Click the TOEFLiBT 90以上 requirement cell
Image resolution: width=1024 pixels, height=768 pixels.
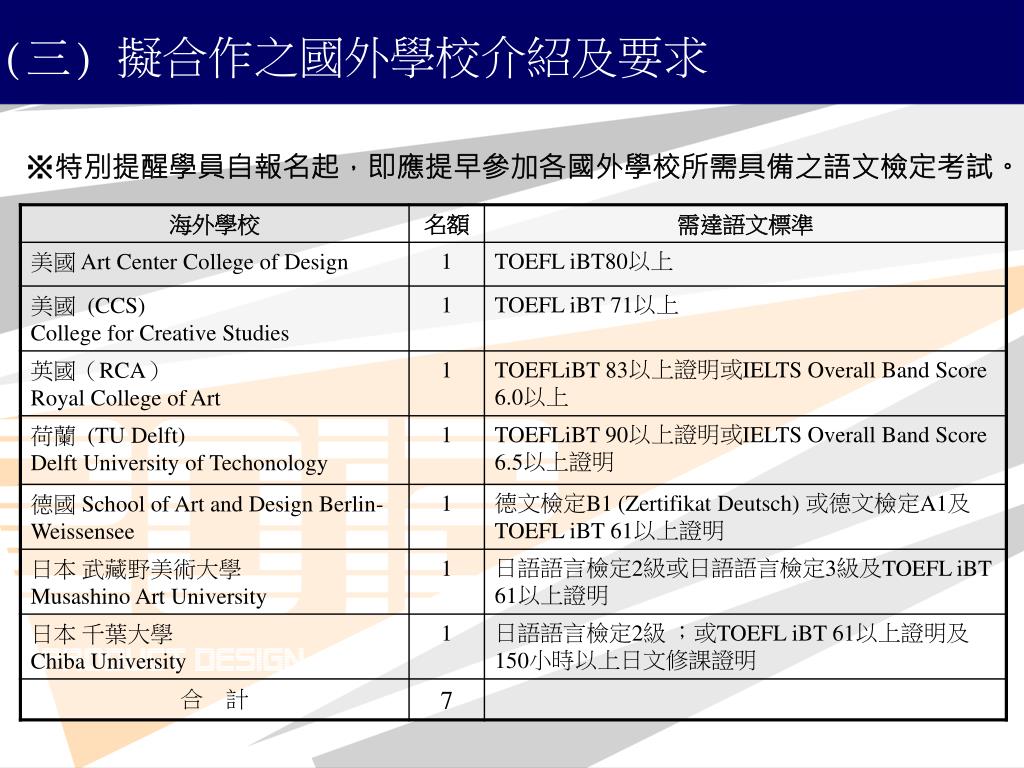[744, 450]
